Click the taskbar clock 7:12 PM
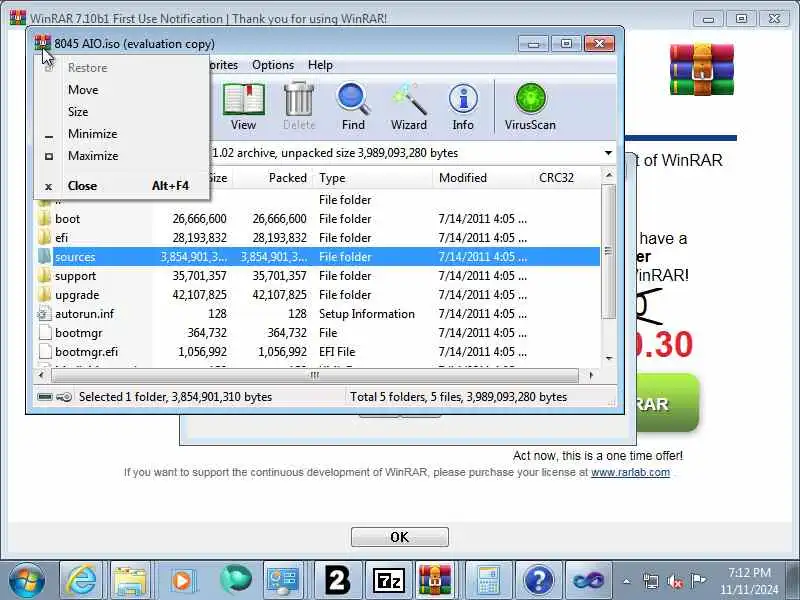This screenshot has height=600, width=800. pyautogui.click(x=749, y=572)
